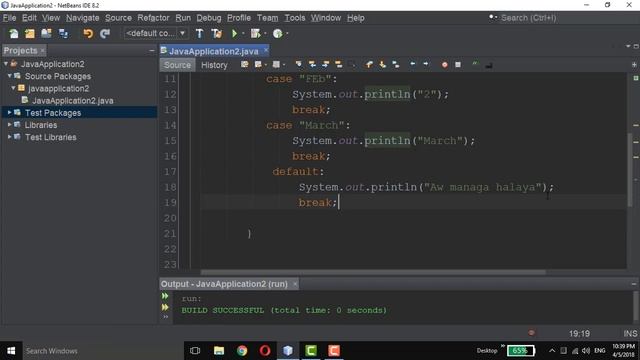Toggle the INS insert mode indicator
The image size is (640, 360).
630,333
